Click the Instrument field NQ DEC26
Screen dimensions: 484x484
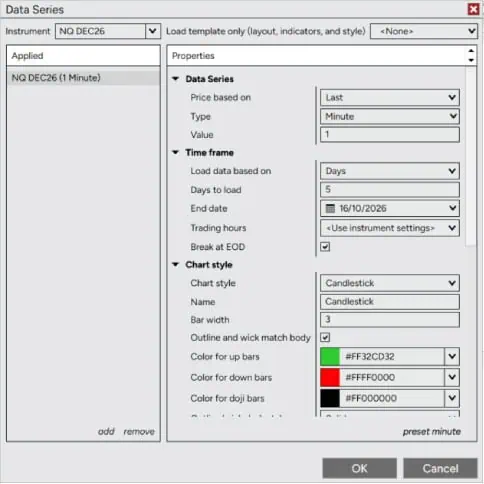coord(100,31)
